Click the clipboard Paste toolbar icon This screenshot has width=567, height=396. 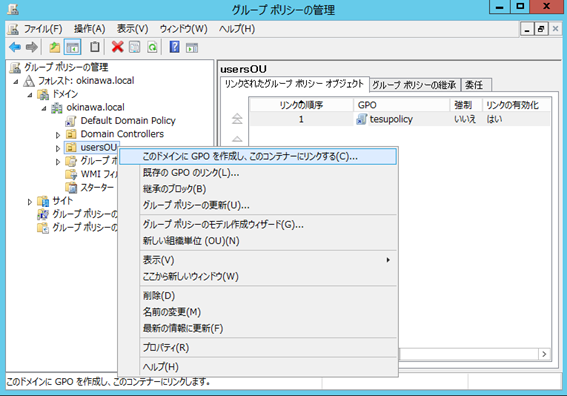click(x=94, y=47)
